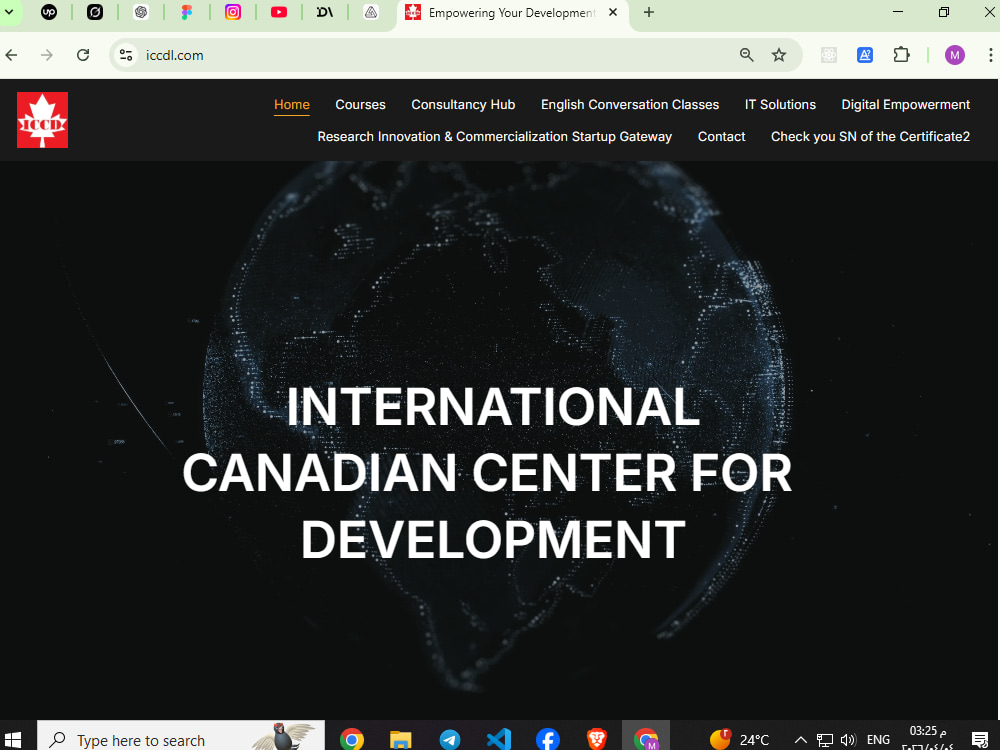Image resolution: width=1000 pixels, height=750 pixels.
Task: Go to Consultancy Hub
Action: click(463, 105)
